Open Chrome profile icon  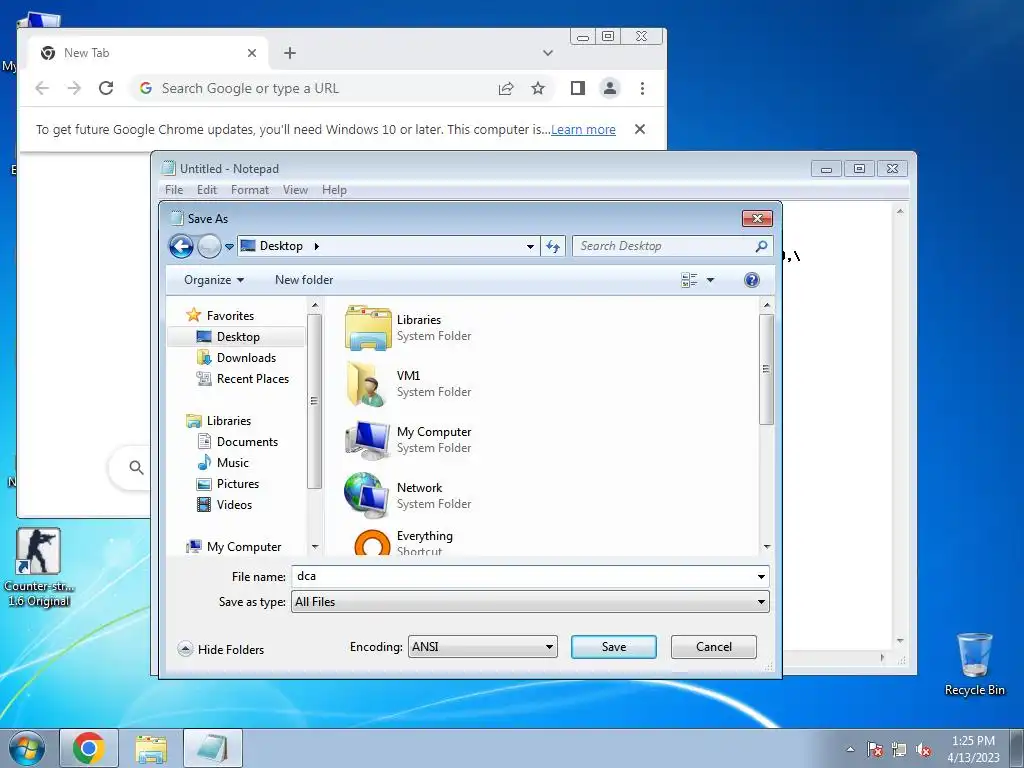coord(609,88)
